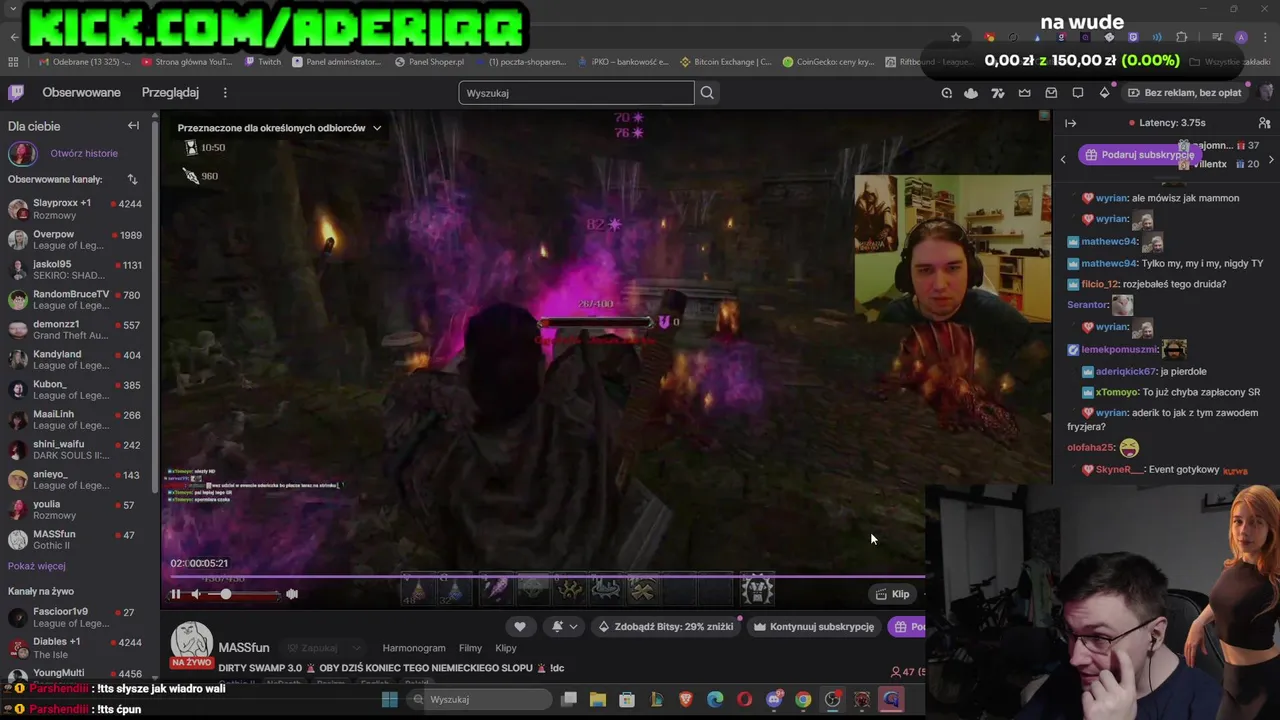Viewport: 1280px width, 720px height.
Task: Click the Klip button on the player
Action: click(892, 594)
